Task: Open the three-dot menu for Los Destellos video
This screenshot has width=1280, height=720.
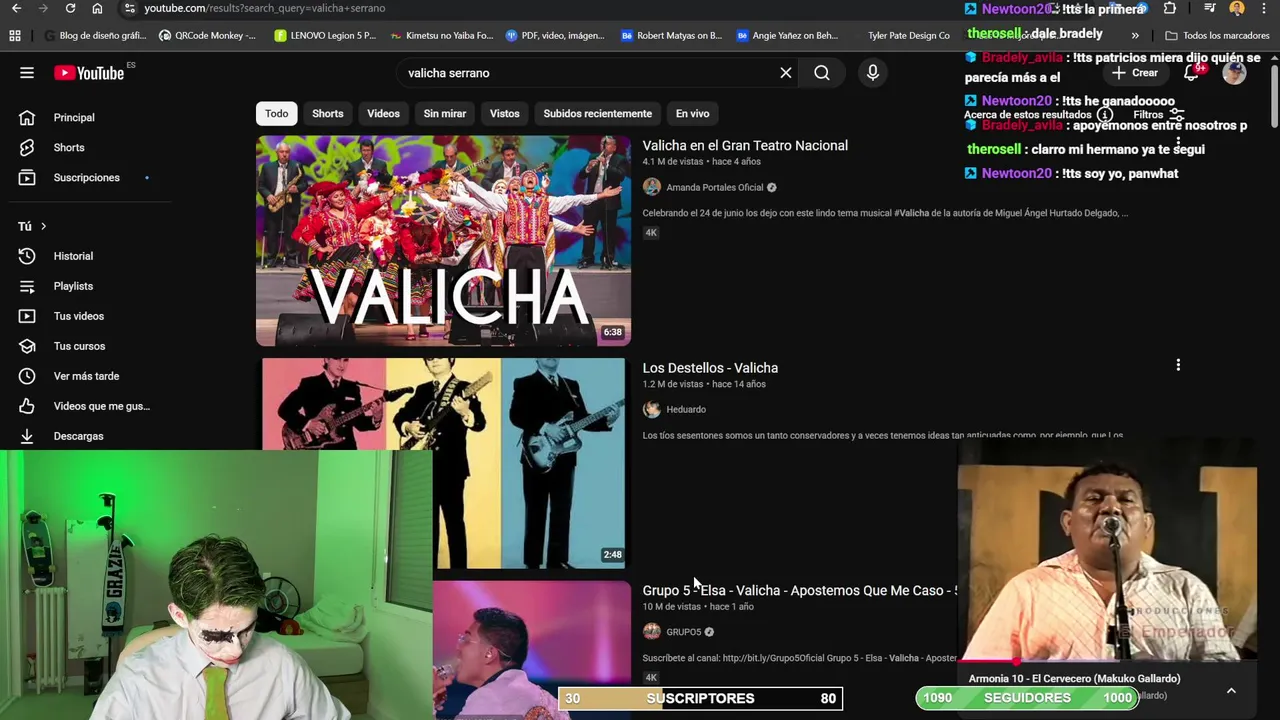Action: [x=1178, y=365]
